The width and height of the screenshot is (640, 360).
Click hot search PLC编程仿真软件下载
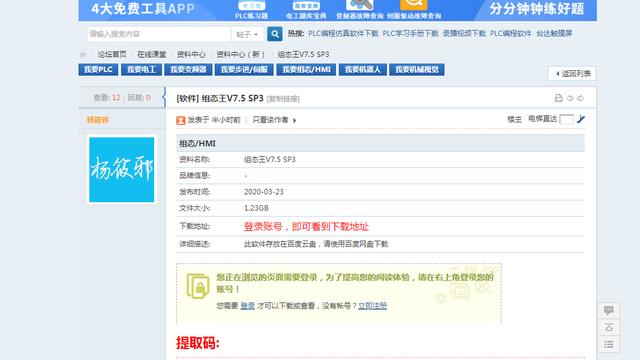pos(343,33)
